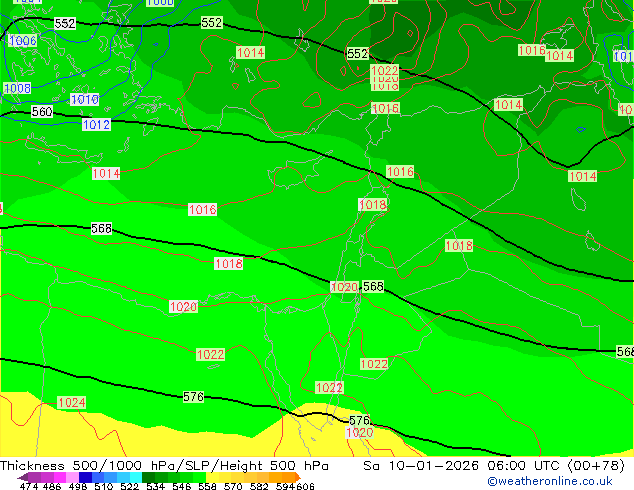Screen dimensions: 634x490
Task: Click the red 1020 label beside 568
Action: tap(344, 287)
